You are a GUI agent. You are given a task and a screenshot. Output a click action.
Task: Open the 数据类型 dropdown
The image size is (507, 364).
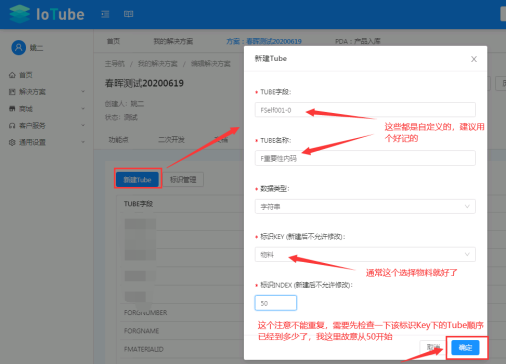(365, 206)
